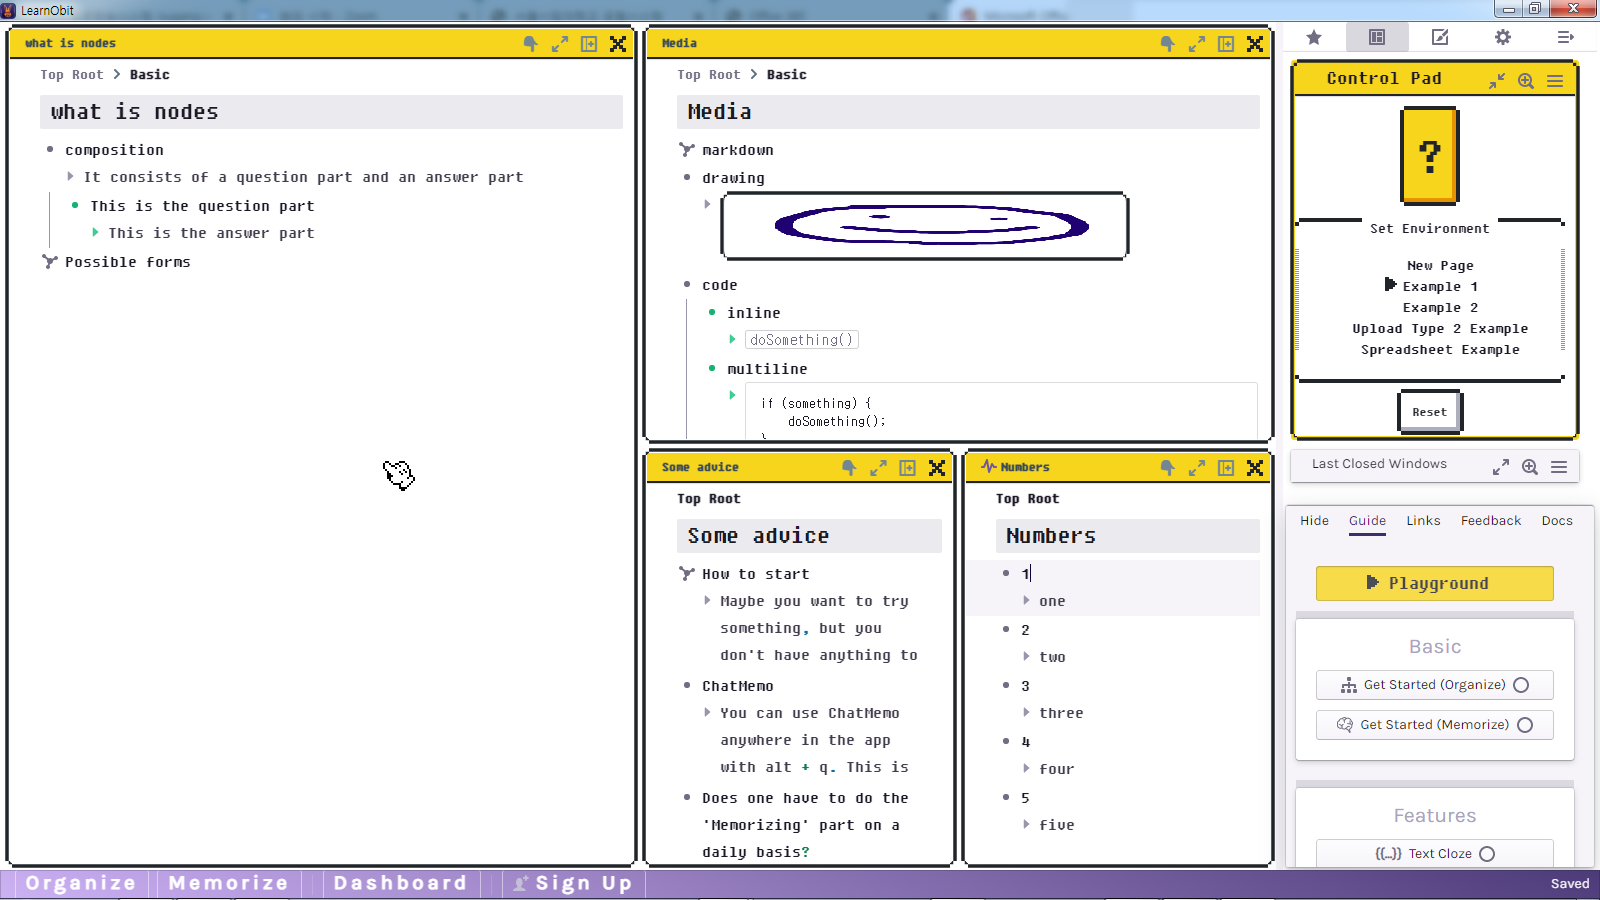Open the edit note tab in sidebar

point(1440,37)
